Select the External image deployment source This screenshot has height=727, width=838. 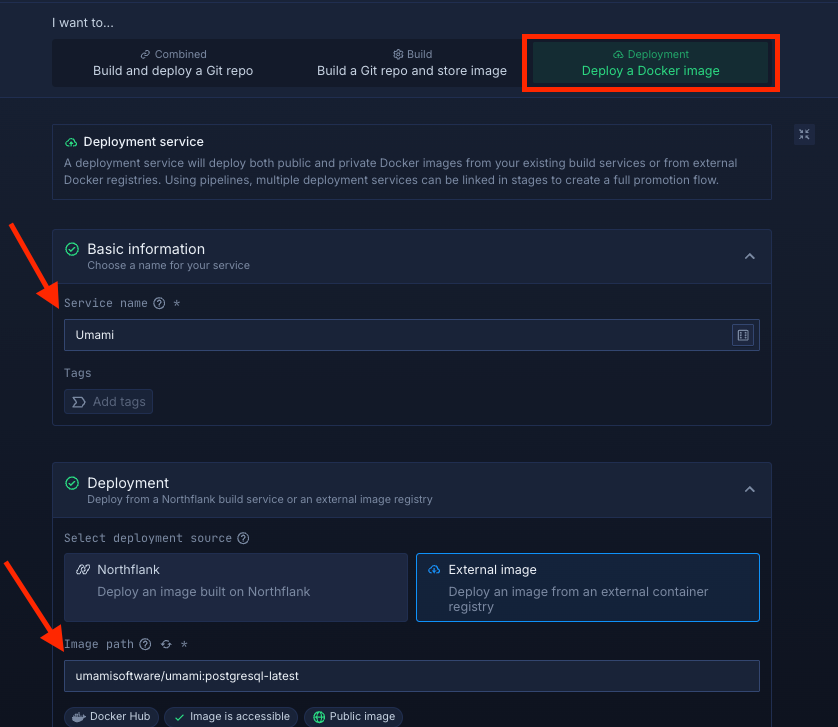point(588,587)
